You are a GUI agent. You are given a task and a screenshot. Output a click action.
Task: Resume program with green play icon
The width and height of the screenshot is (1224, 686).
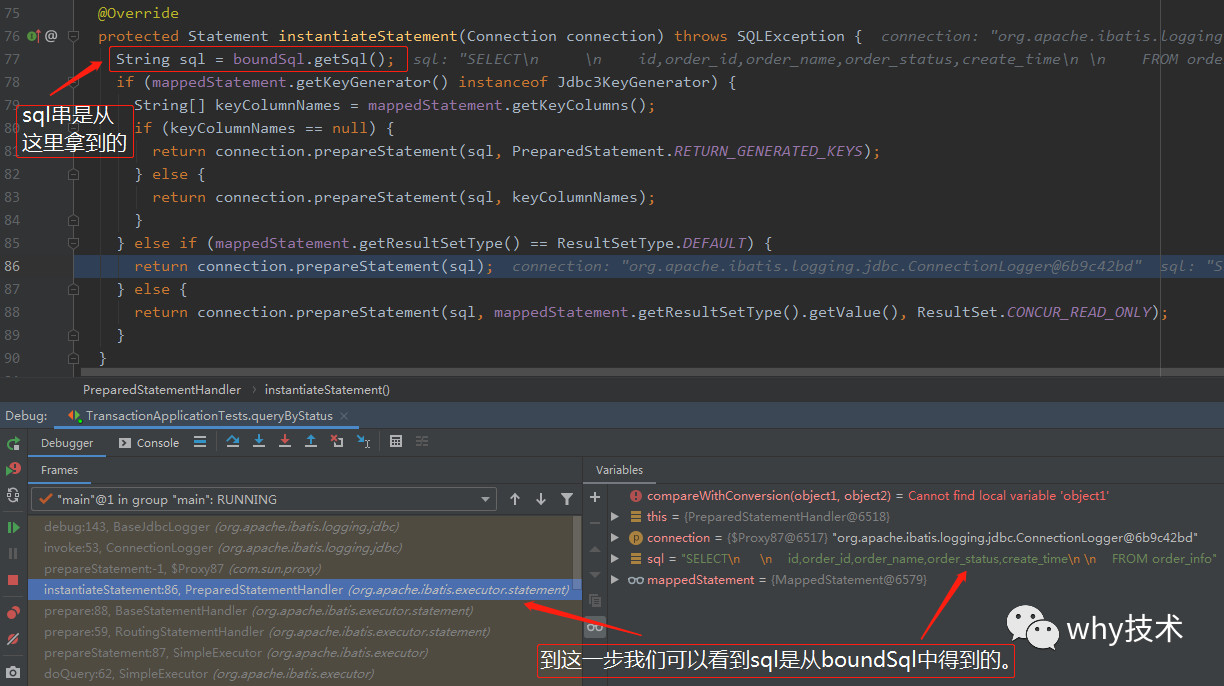(13, 527)
